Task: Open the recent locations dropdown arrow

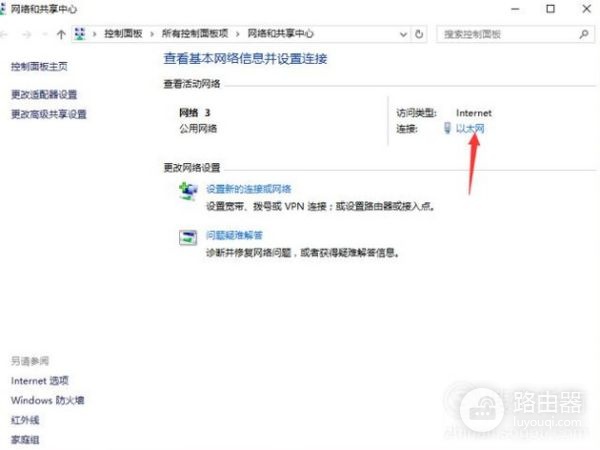Action: pos(44,34)
